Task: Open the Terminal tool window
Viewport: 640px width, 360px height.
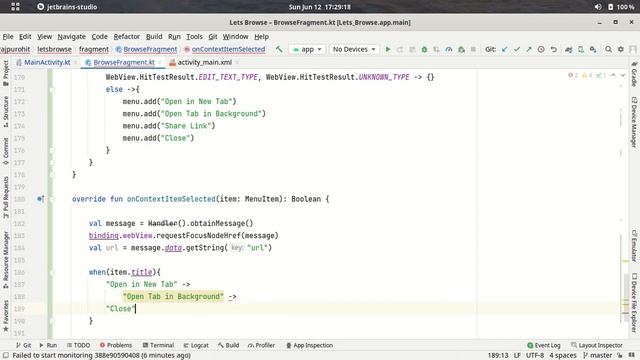Action: [158, 345]
